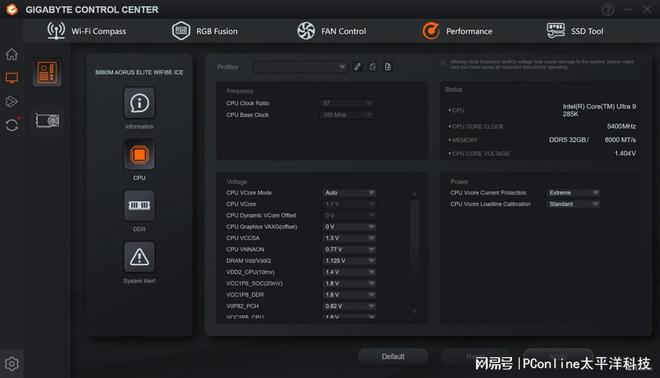This screenshot has height=378, width=660.
Task: Click voltage list scroll down arrow
Action: [x=415, y=311]
